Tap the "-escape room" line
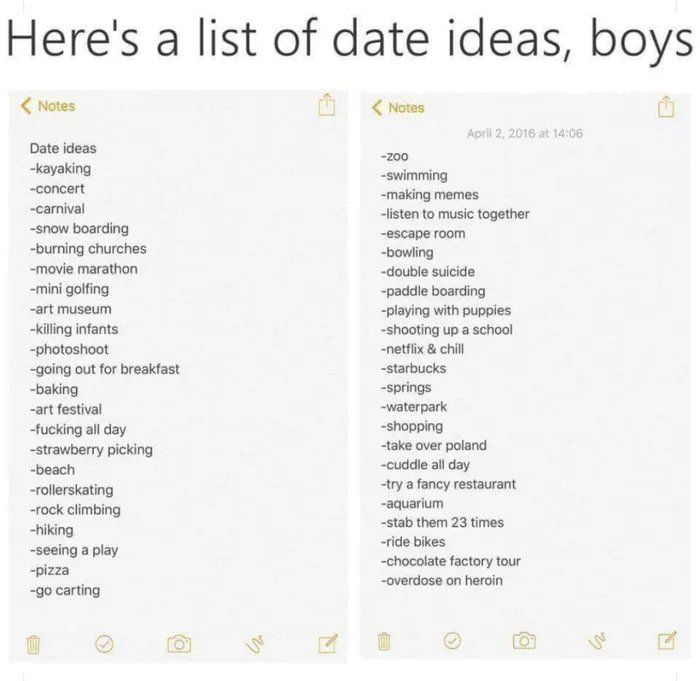This screenshot has height=681, width=700. 423,233
